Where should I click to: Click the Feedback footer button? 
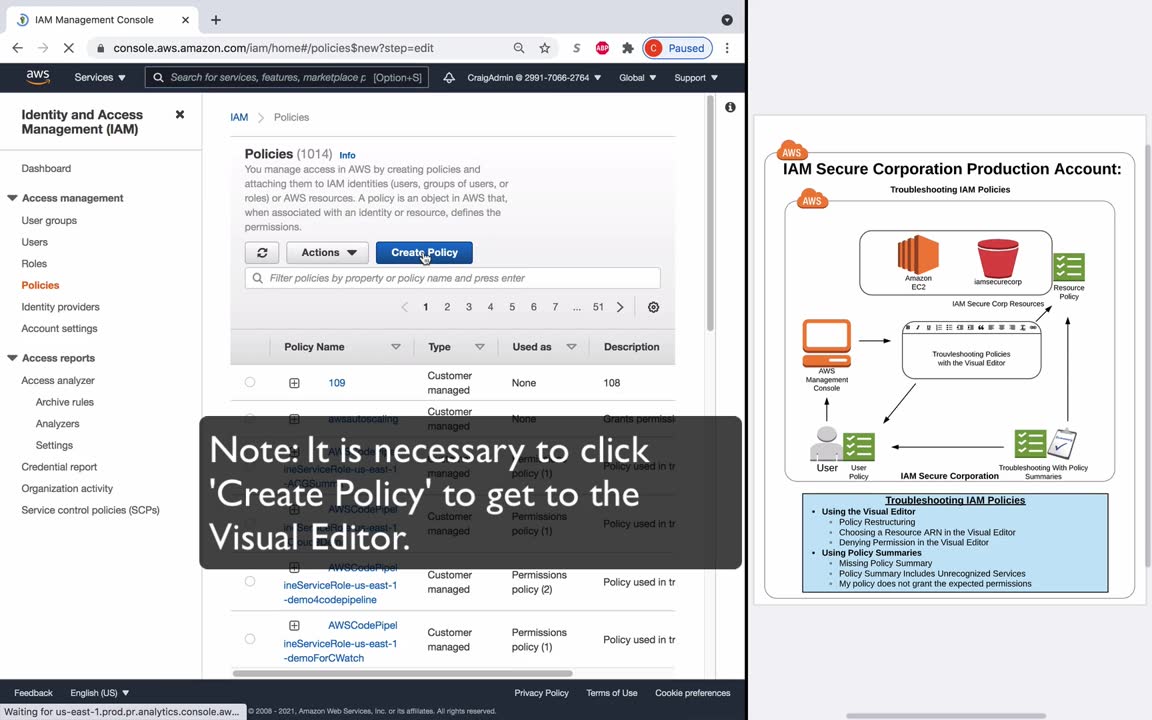(33, 693)
